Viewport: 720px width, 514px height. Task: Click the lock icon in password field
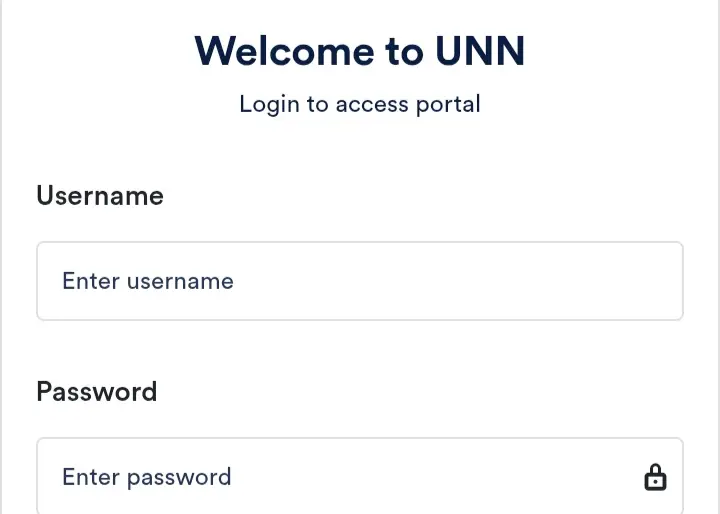click(x=655, y=478)
